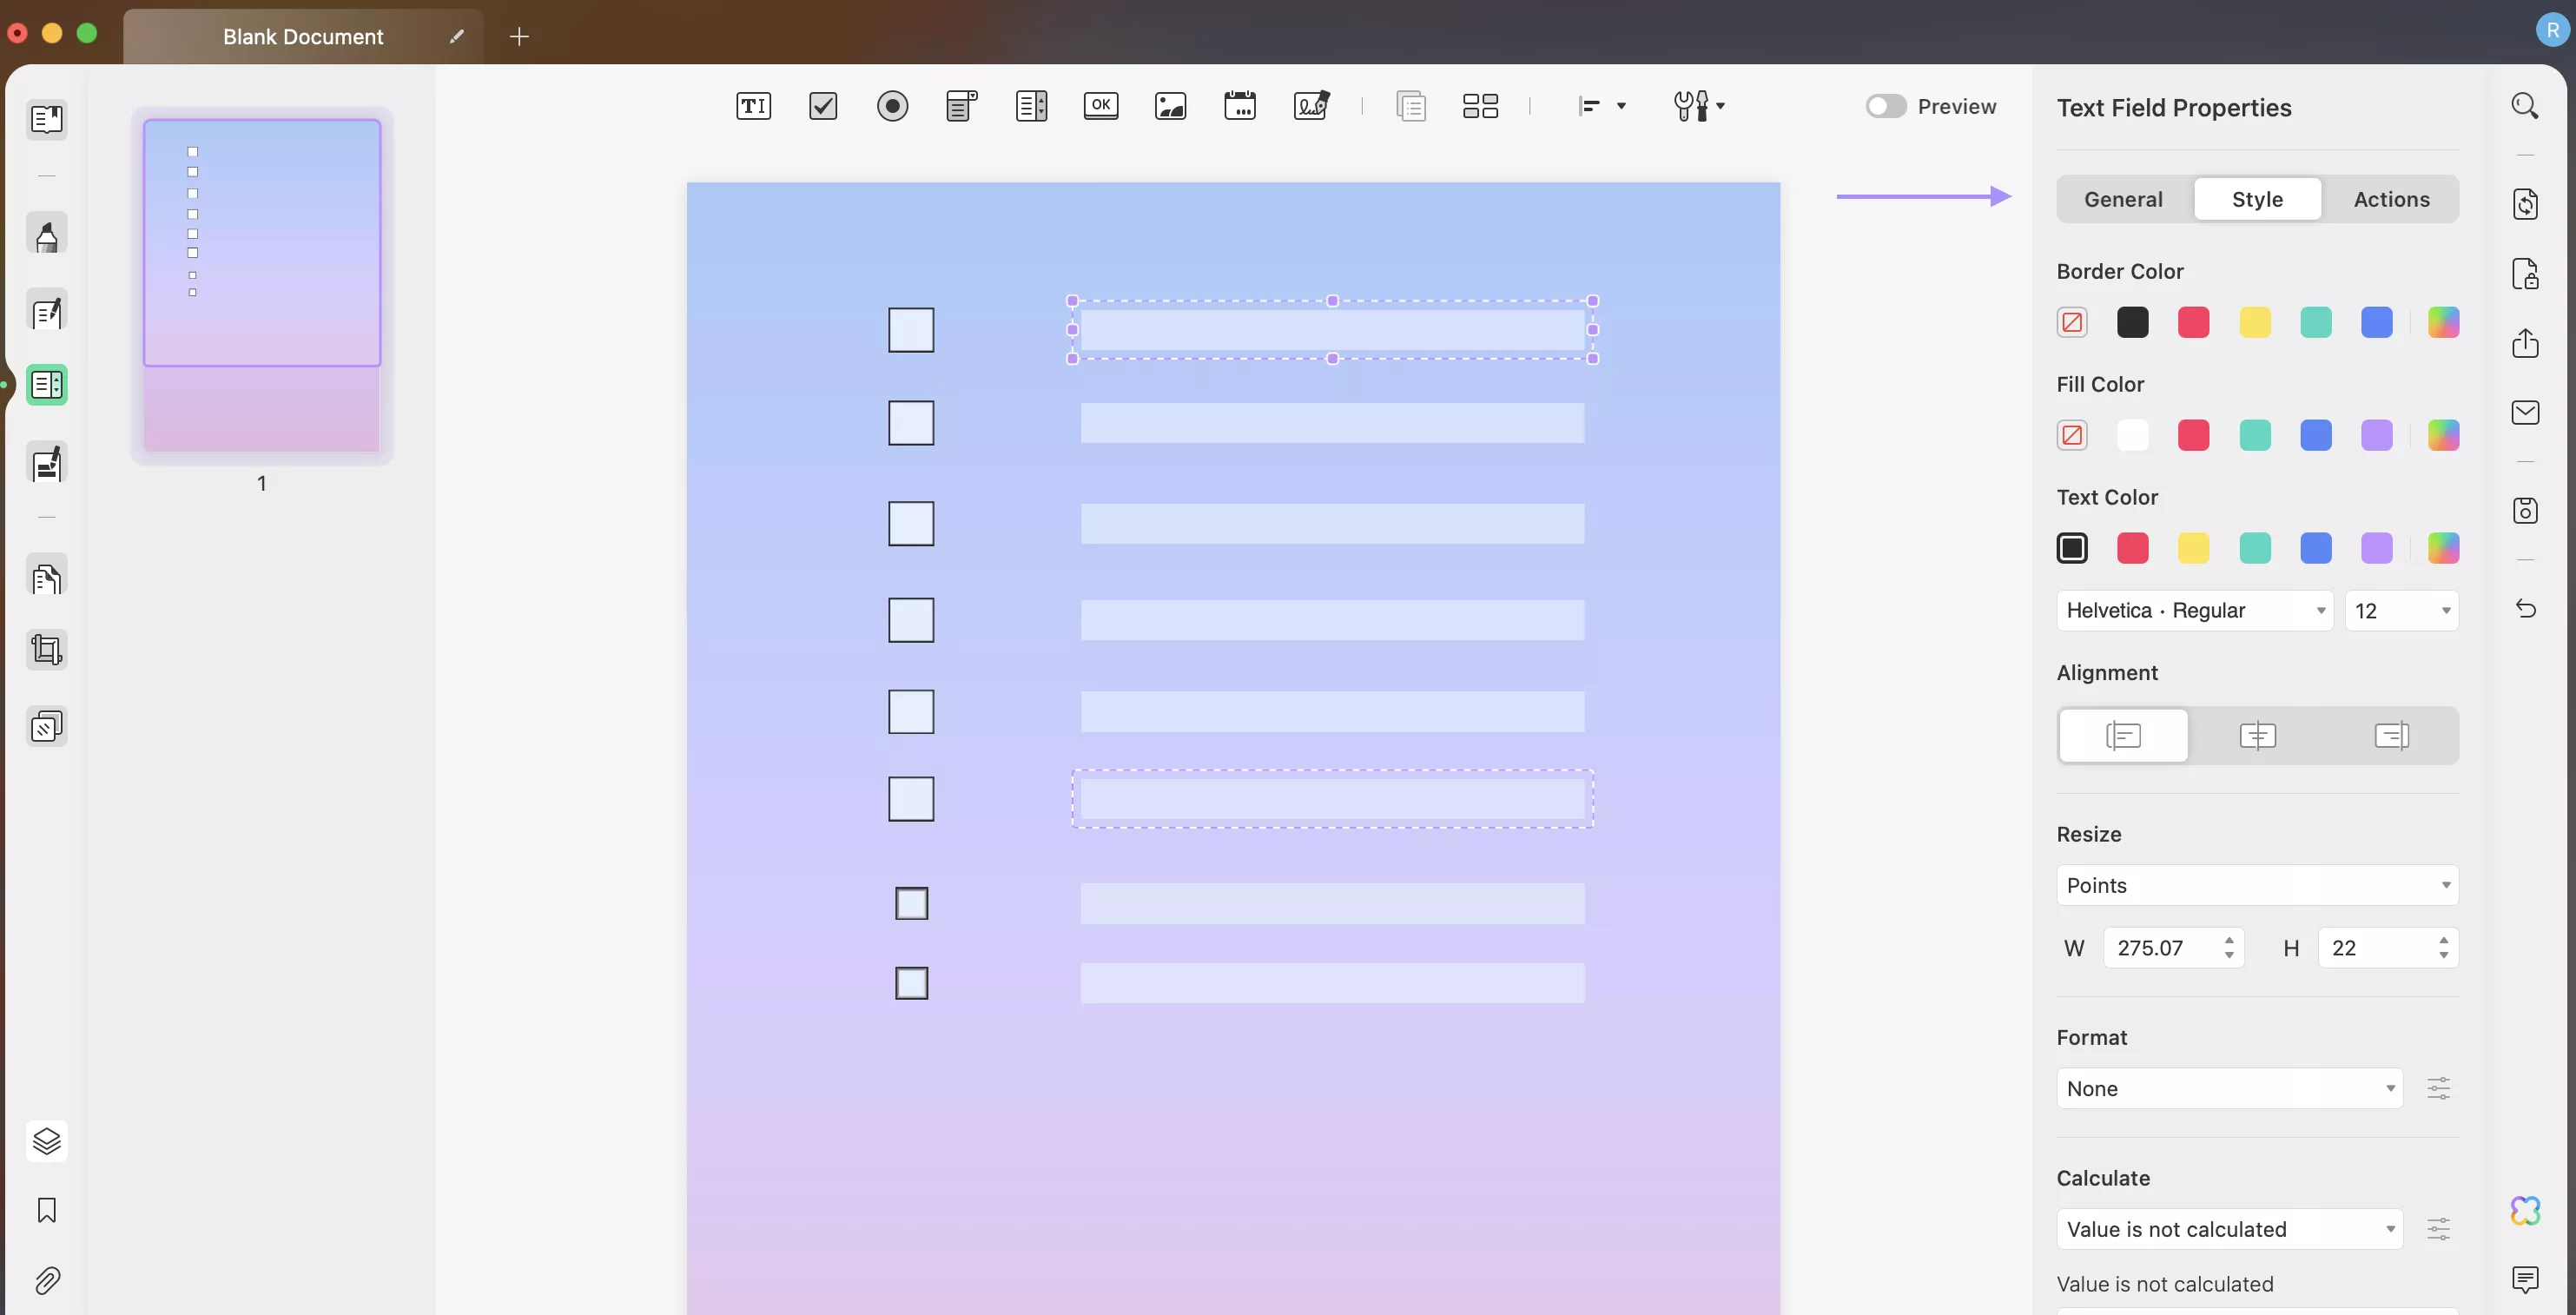Select center text alignment

click(x=2257, y=736)
